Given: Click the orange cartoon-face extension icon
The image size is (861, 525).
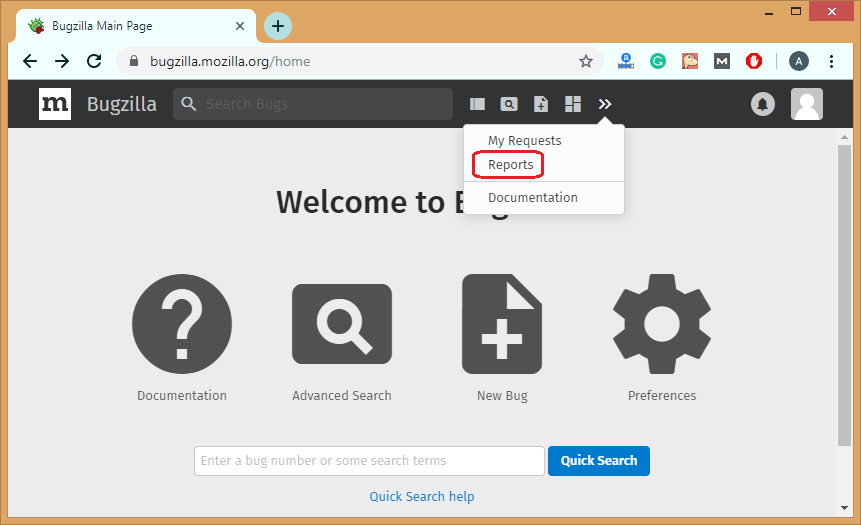Looking at the screenshot, I should 690,61.
